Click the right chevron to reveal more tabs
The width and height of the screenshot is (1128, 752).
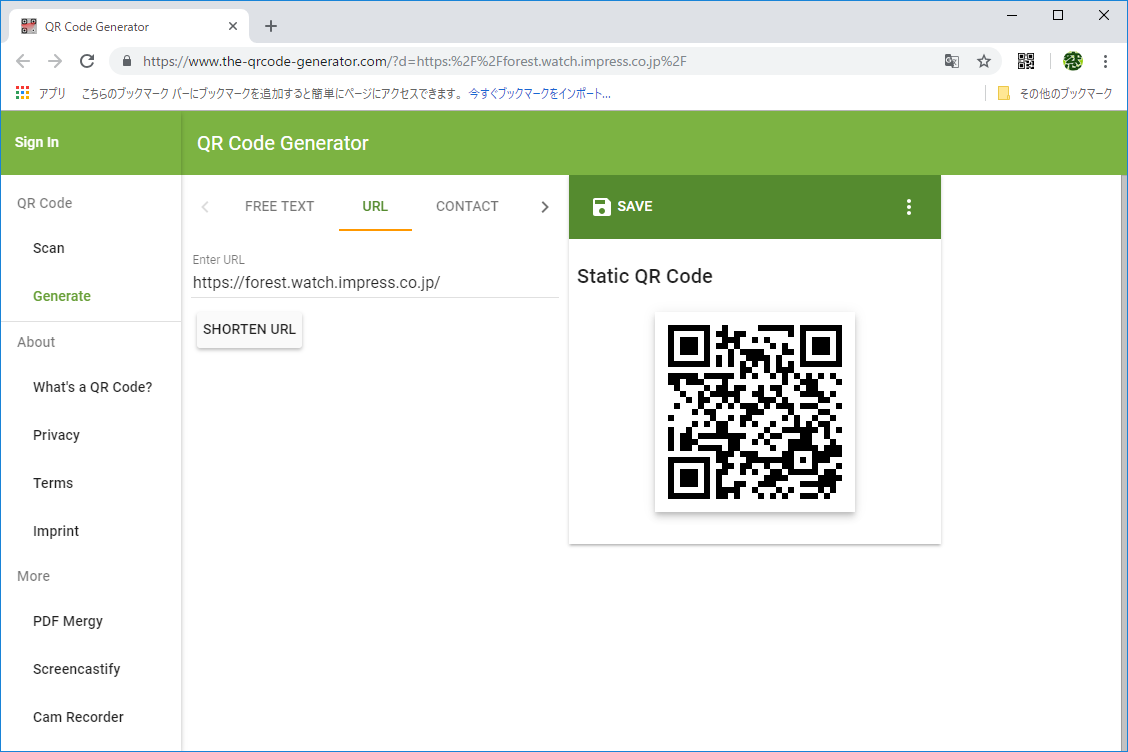pyautogui.click(x=545, y=206)
